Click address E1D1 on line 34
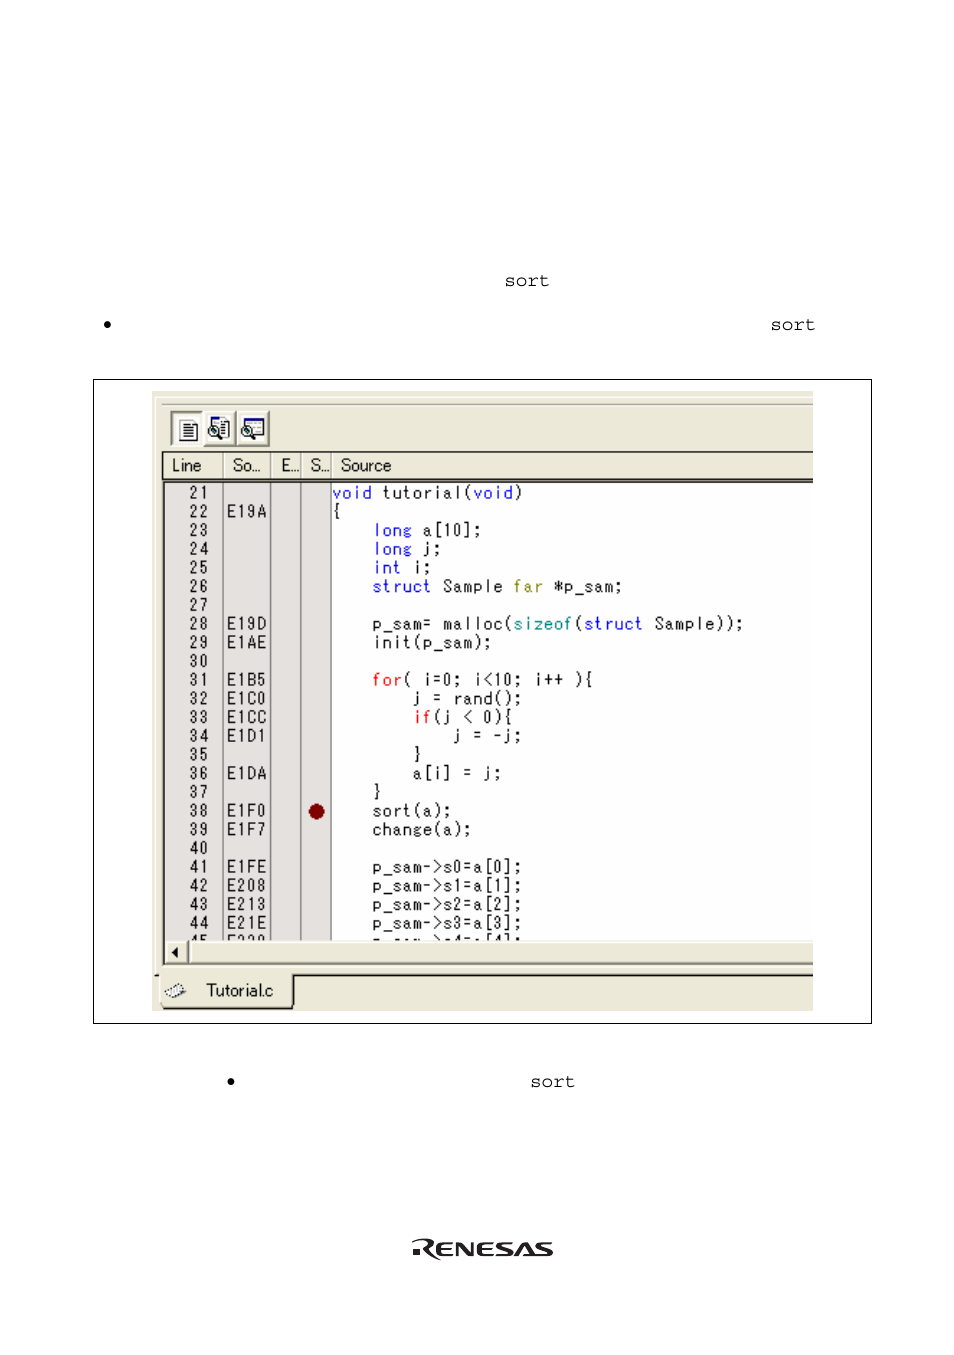The image size is (954, 1355). (x=247, y=736)
